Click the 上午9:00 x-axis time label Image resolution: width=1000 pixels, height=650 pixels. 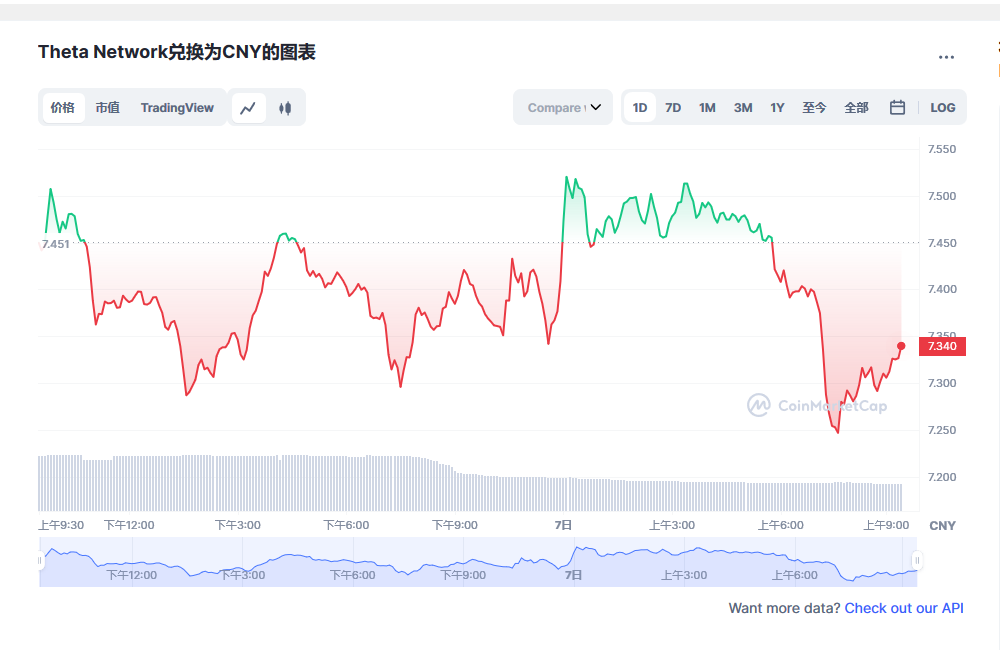coord(886,525)
